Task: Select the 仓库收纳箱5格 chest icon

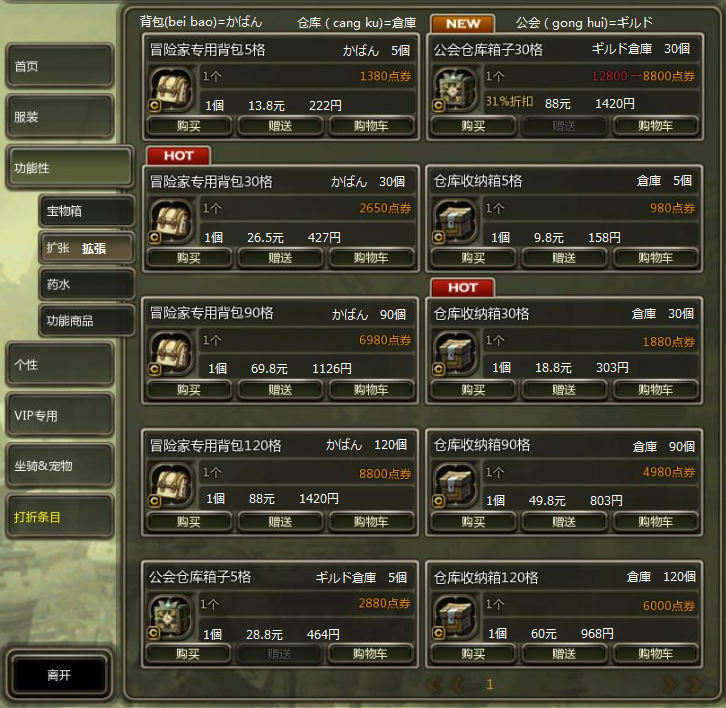Action: [x=455, y=222]
